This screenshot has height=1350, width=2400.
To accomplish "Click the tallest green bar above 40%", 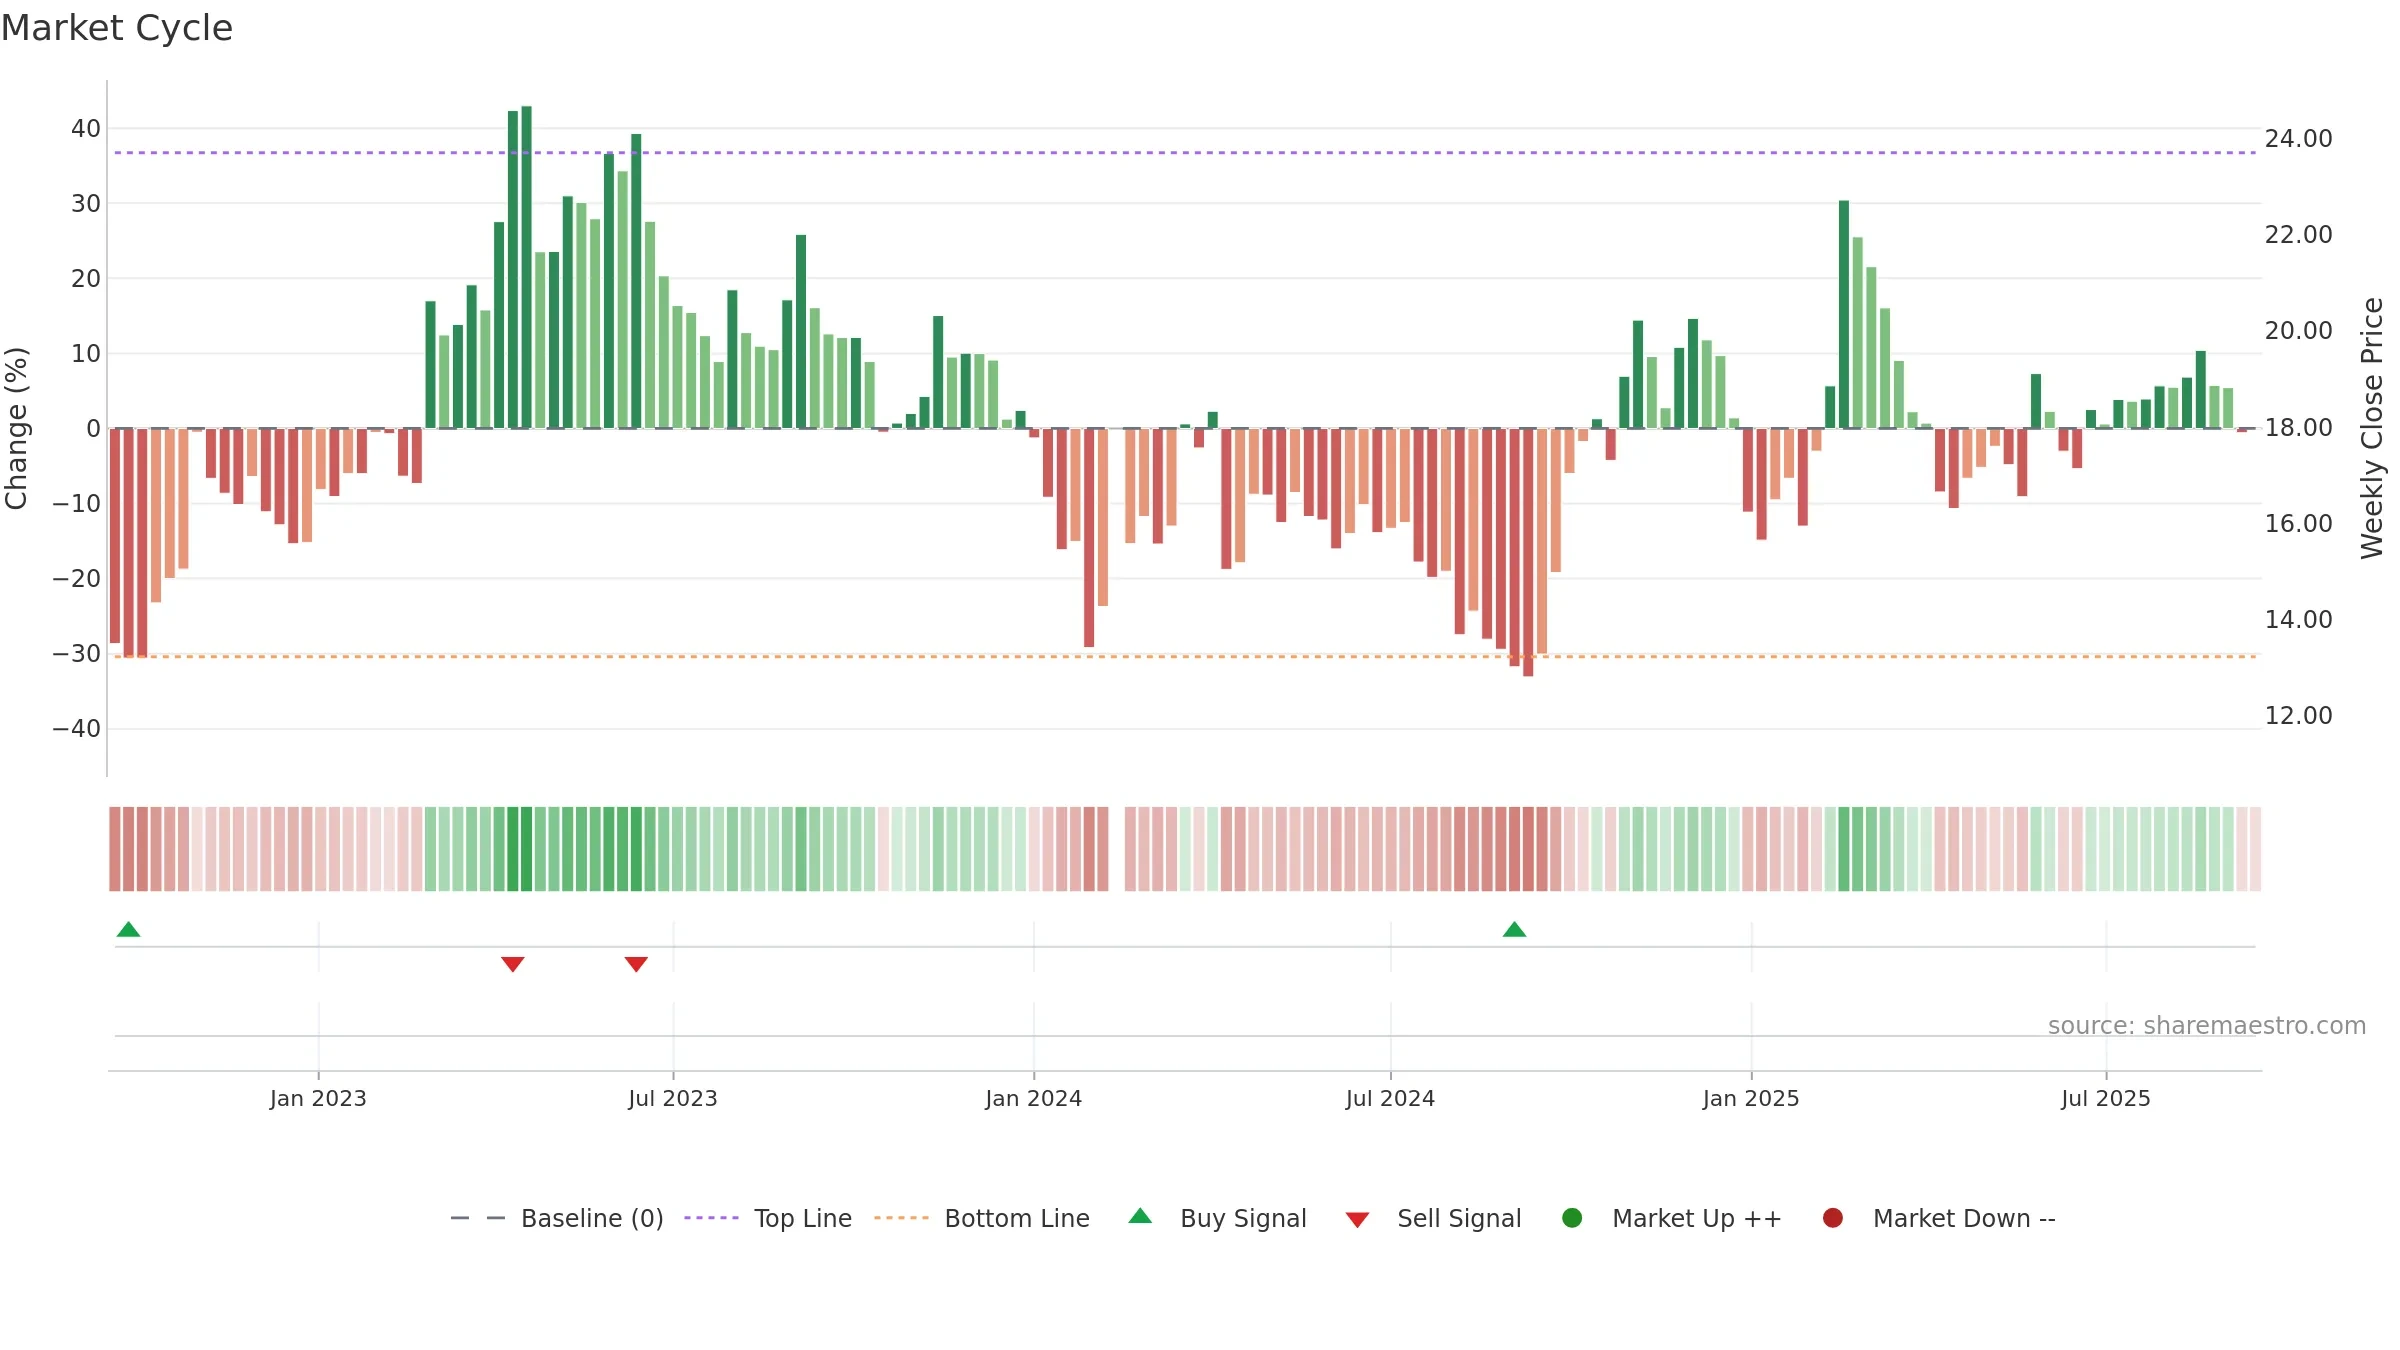I will [x=526, y=267].
